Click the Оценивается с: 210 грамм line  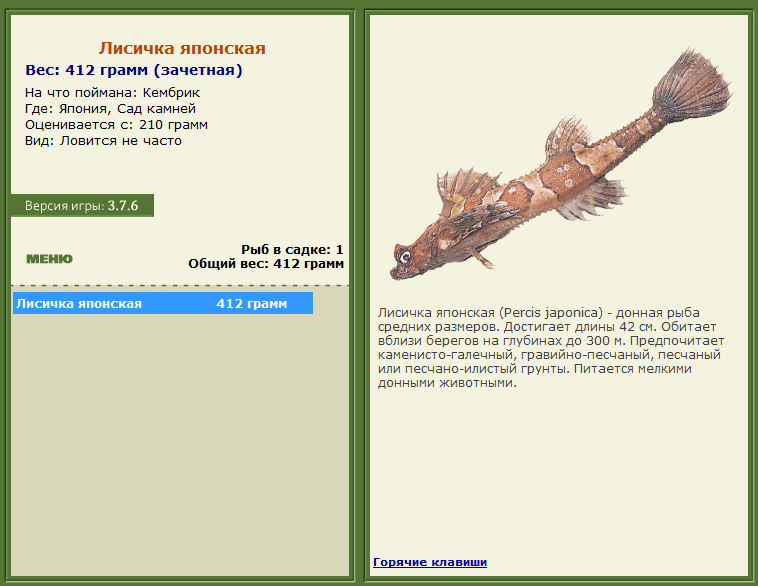click(x=117, y=125)
